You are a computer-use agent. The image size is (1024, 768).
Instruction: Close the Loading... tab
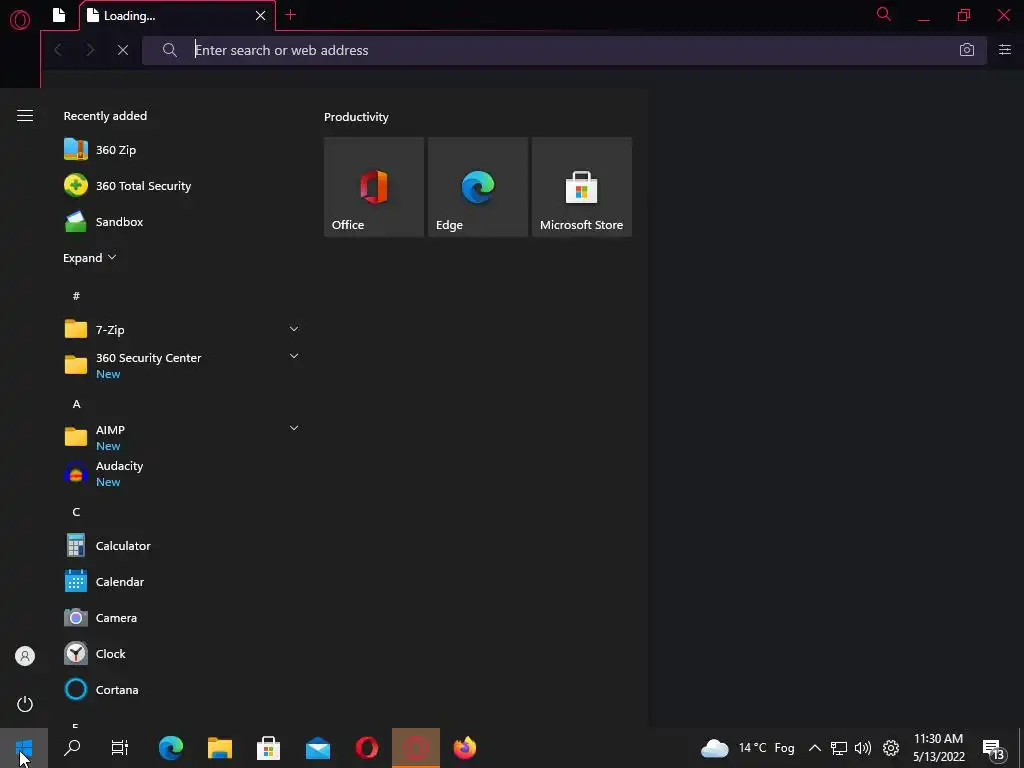[261, 16]
